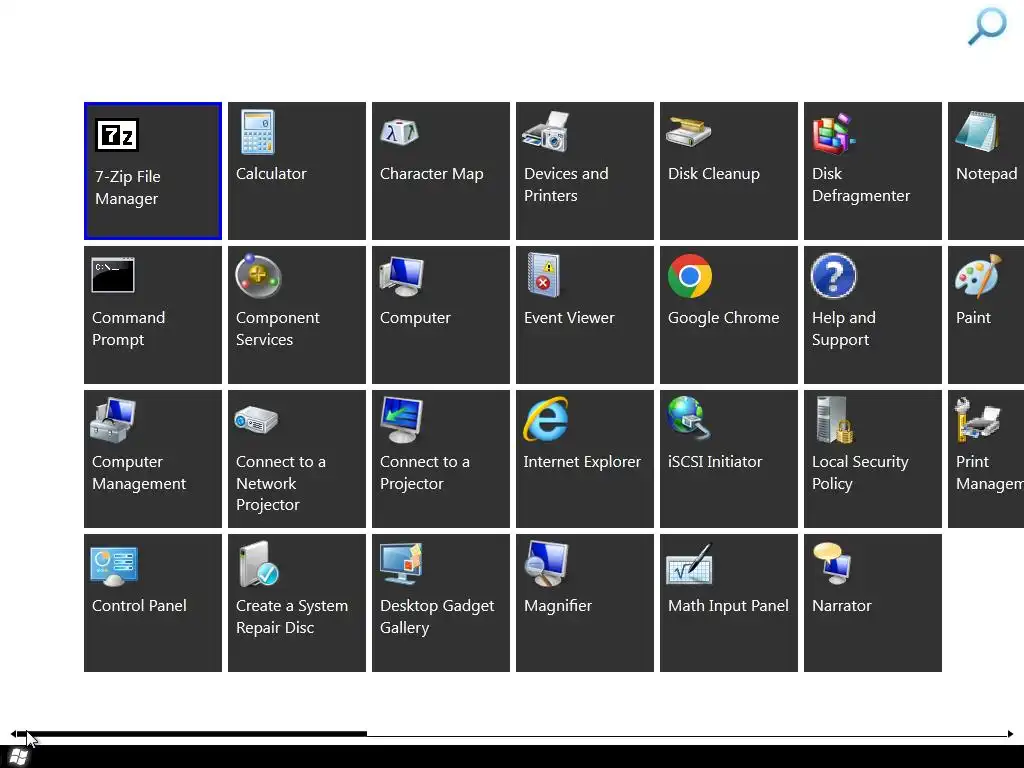Viewport: 1024px width, 768px height.
Task: Open the Desktop Gadget Gallery icon
Action: 402,564
